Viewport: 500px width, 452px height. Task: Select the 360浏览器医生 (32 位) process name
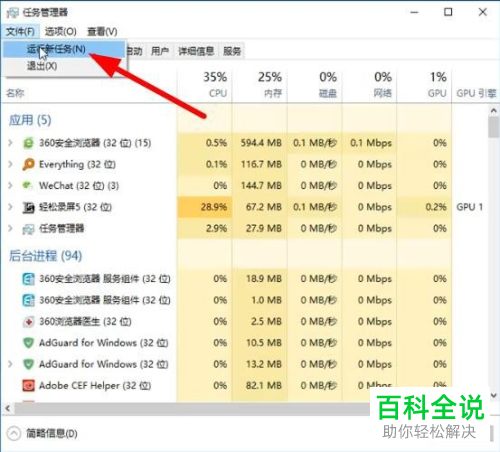[x=85, y=322]
